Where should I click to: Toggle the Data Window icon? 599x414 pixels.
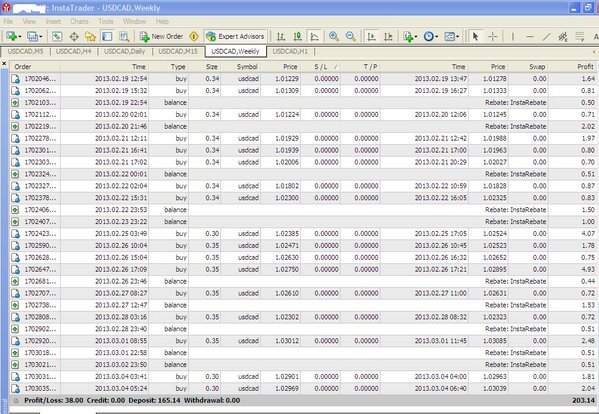74,36
